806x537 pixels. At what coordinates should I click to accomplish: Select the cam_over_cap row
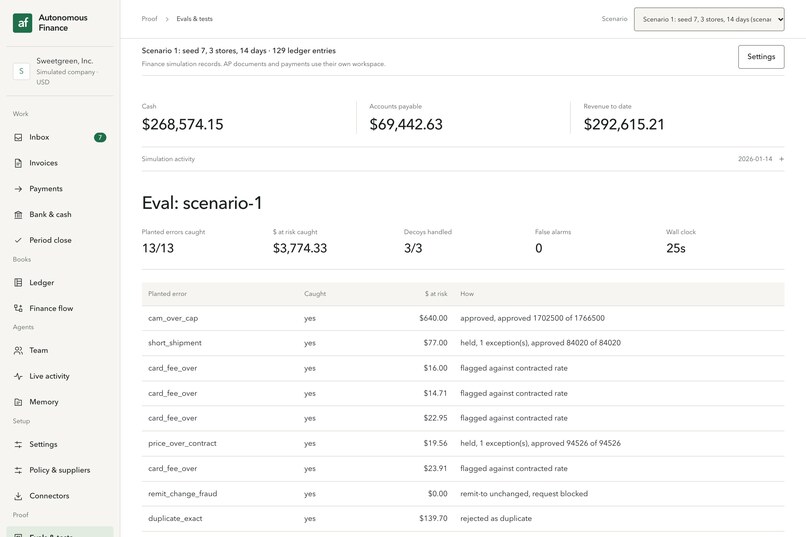pyautogui.click(x=463, y=318)
